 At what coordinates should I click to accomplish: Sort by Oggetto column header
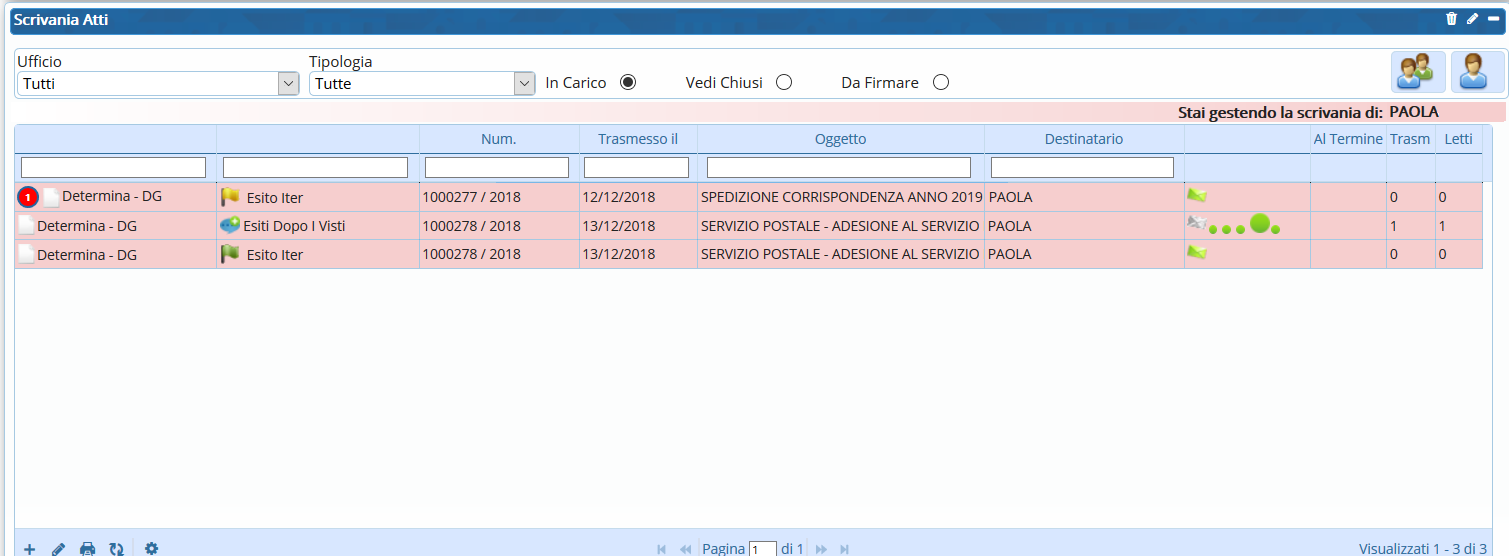[840, 139]
